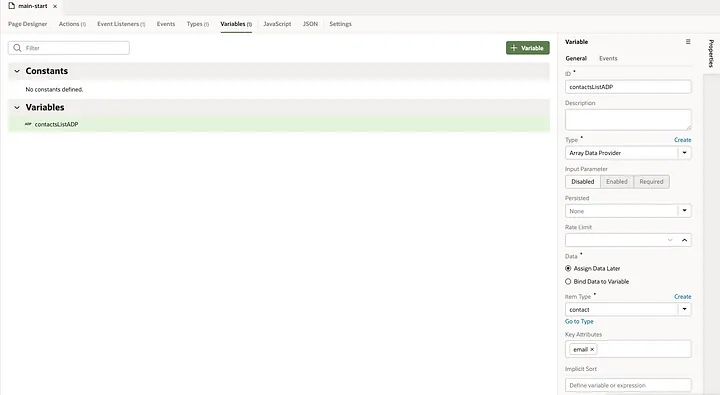This screenshot has width=720, height=395.
Task: Open the JSON tab
Action: [x=310, y=24]
